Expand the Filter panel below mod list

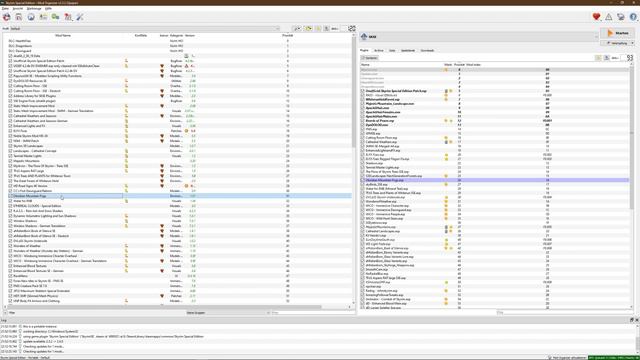[6, 313]
